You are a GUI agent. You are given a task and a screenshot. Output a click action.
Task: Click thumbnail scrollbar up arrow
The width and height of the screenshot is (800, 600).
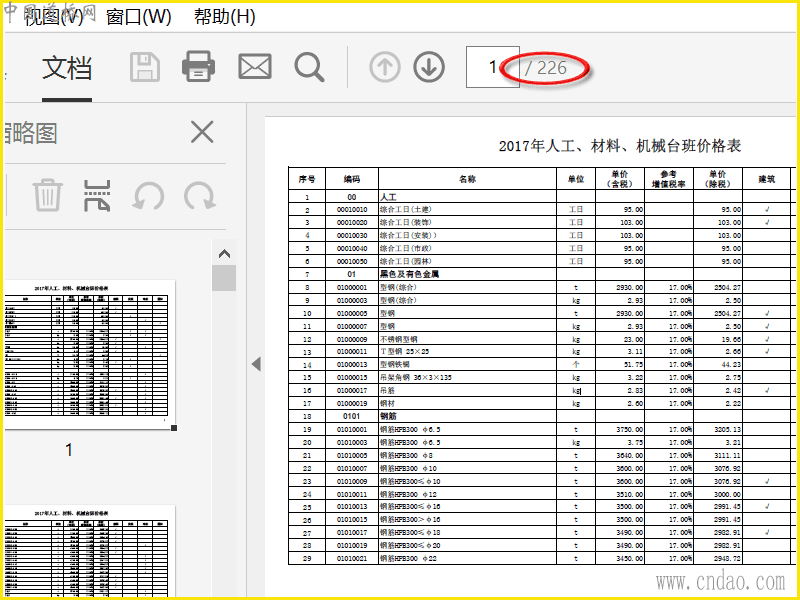coord(224,254)
